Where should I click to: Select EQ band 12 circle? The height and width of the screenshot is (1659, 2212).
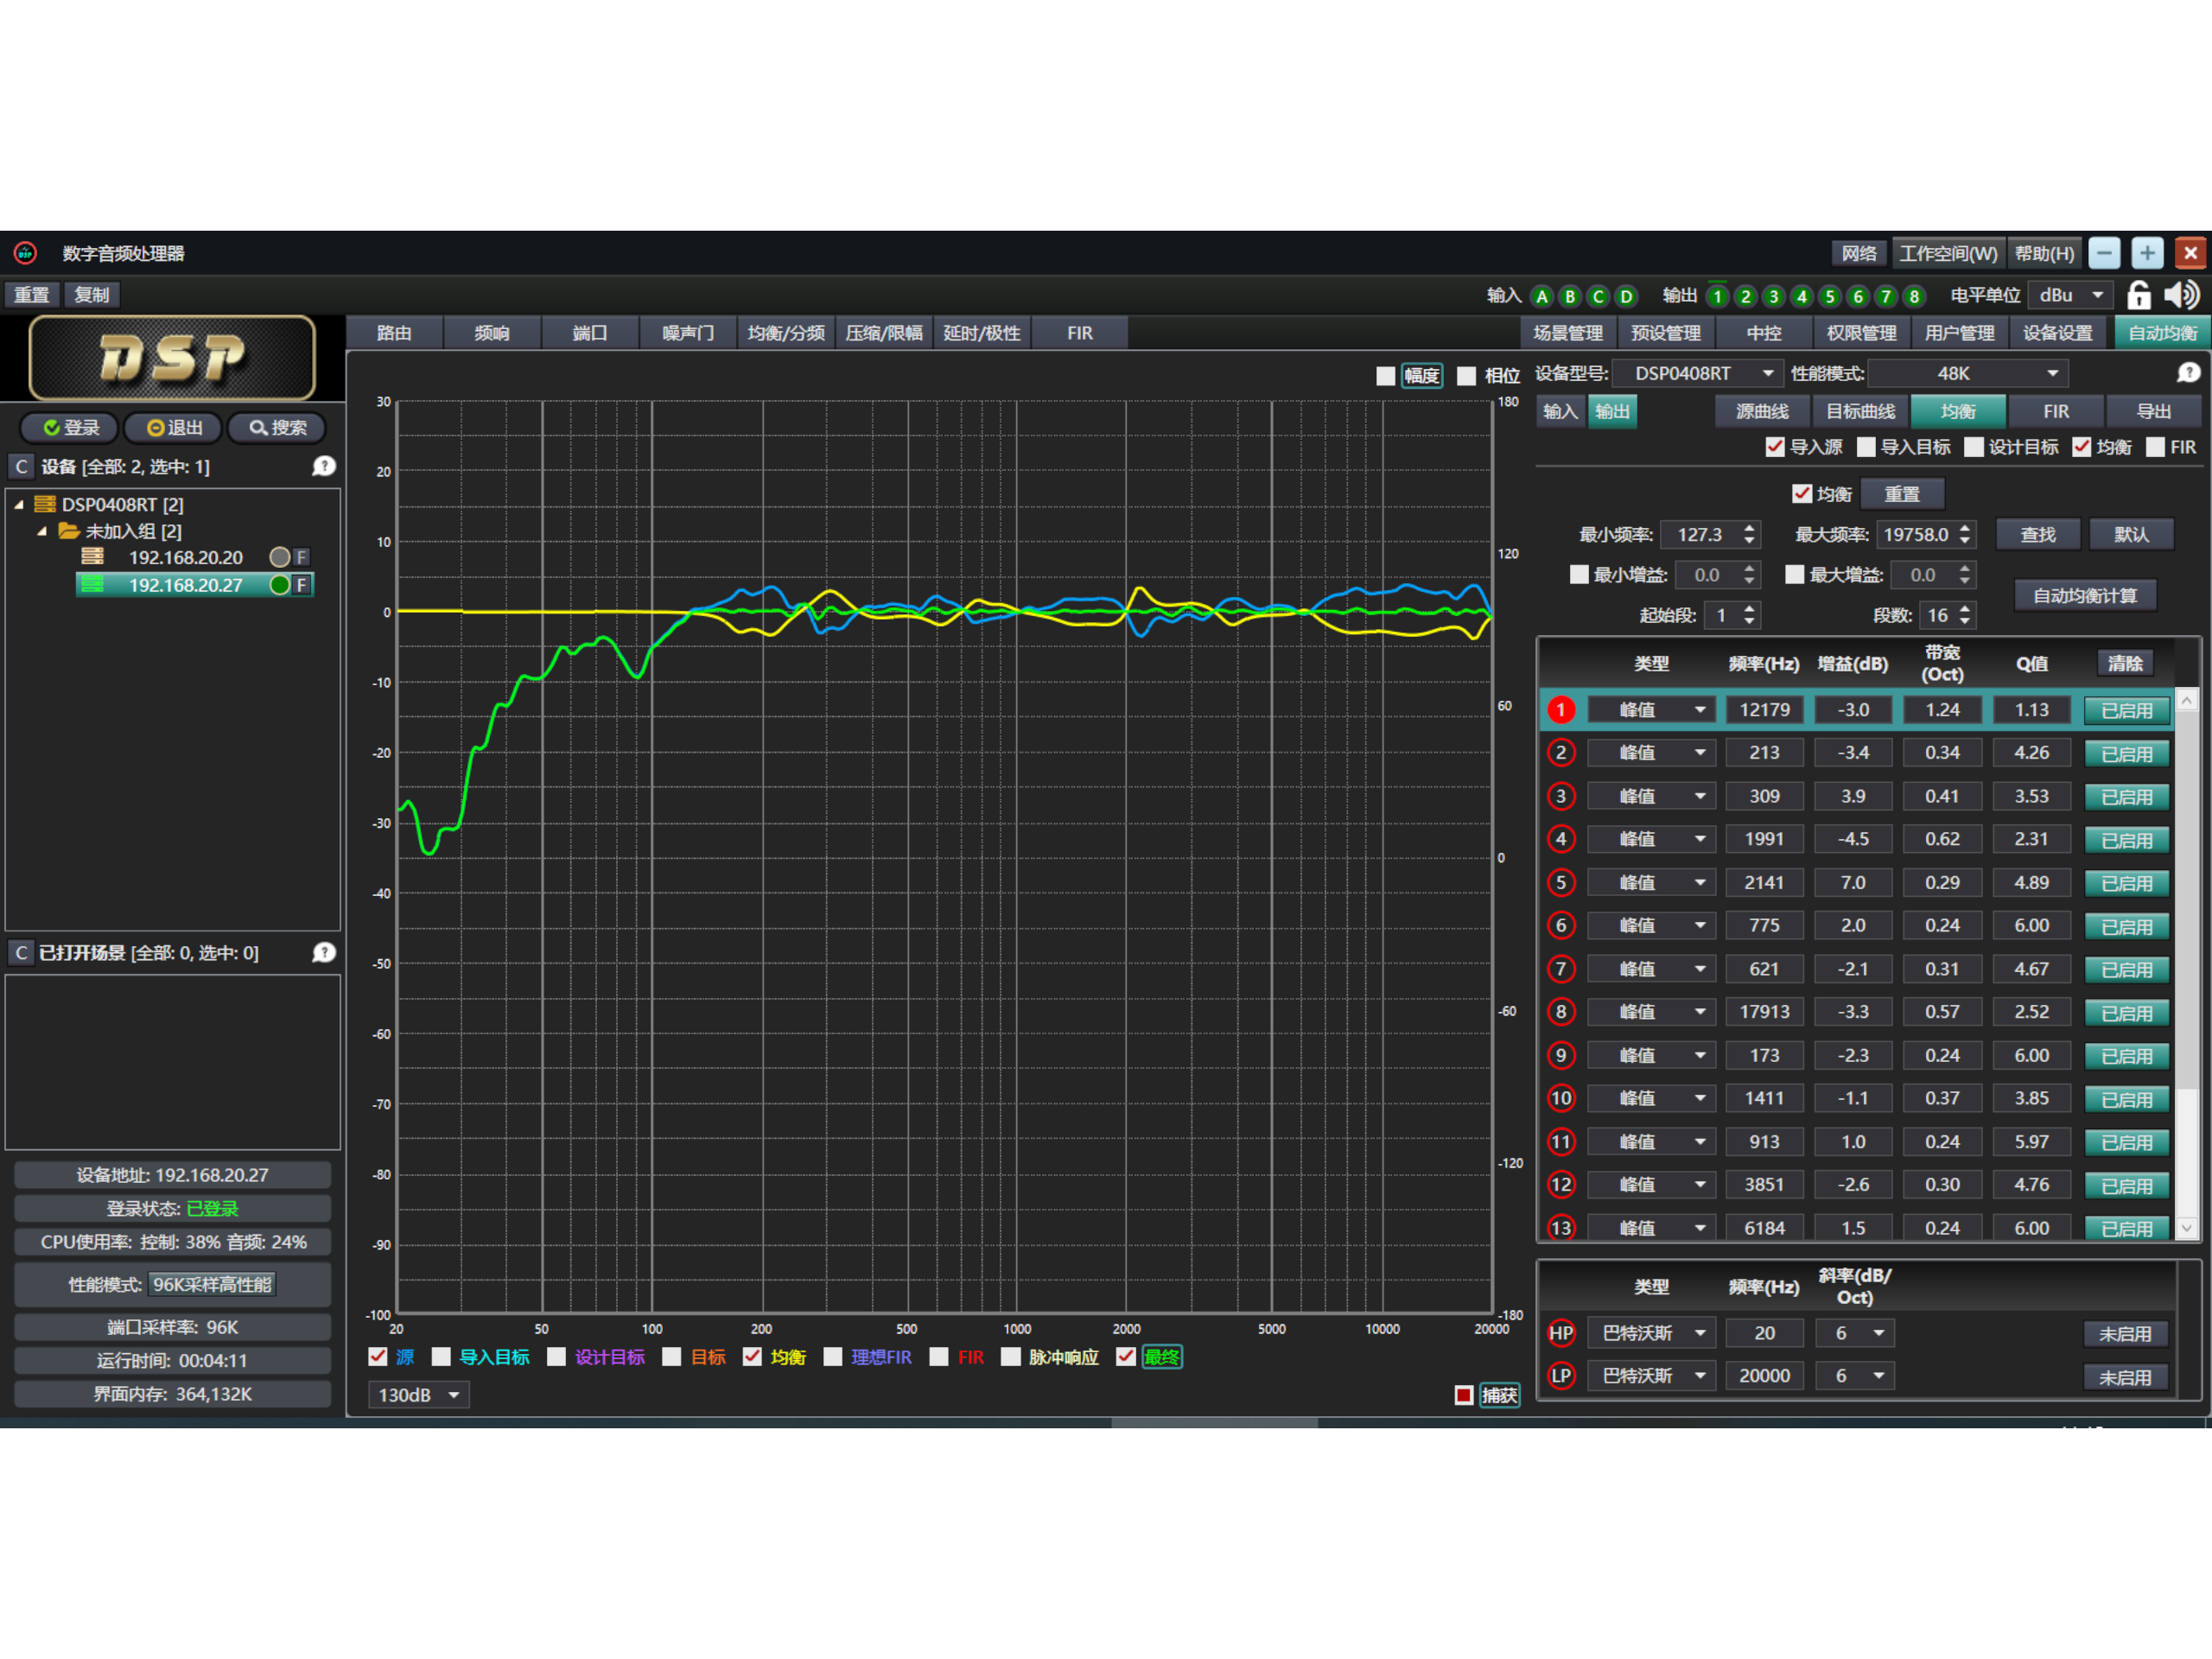[x=1561, y=1185]
